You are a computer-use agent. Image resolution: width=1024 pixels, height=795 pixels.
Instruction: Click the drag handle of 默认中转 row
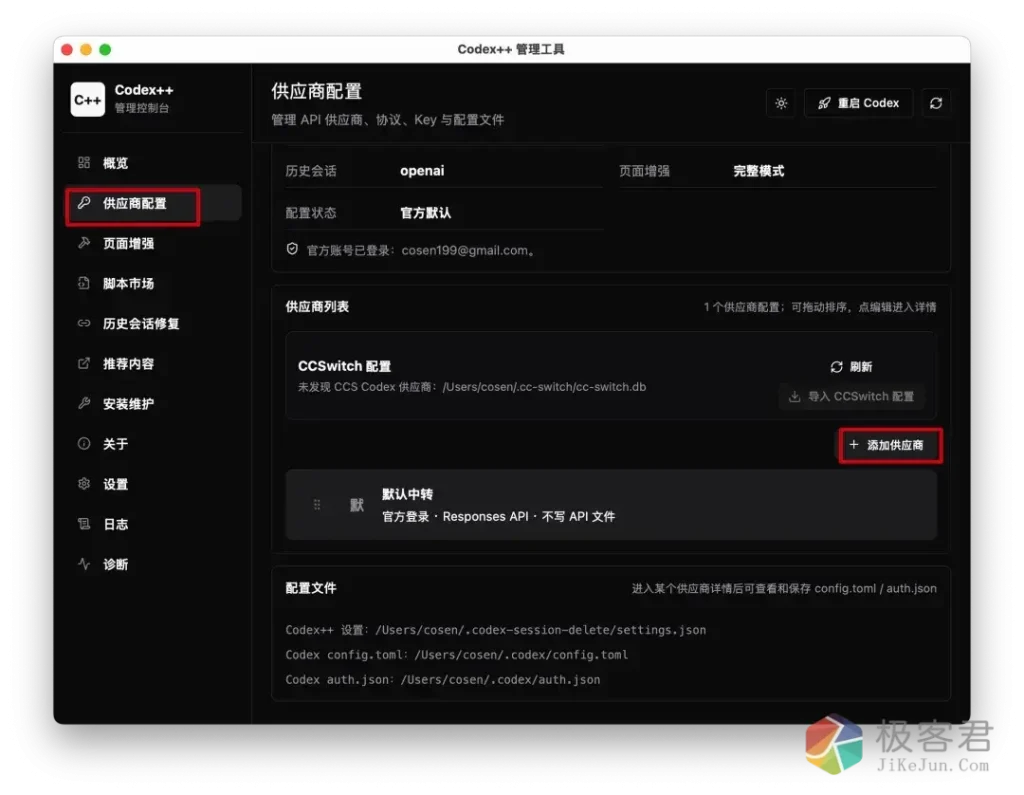tap(317, 505)
